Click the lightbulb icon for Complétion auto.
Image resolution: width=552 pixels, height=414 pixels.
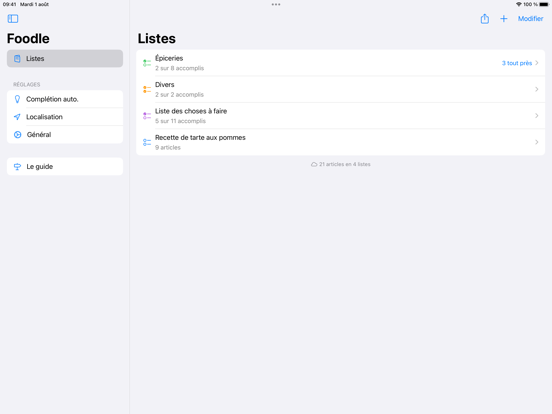click(17, 99)
